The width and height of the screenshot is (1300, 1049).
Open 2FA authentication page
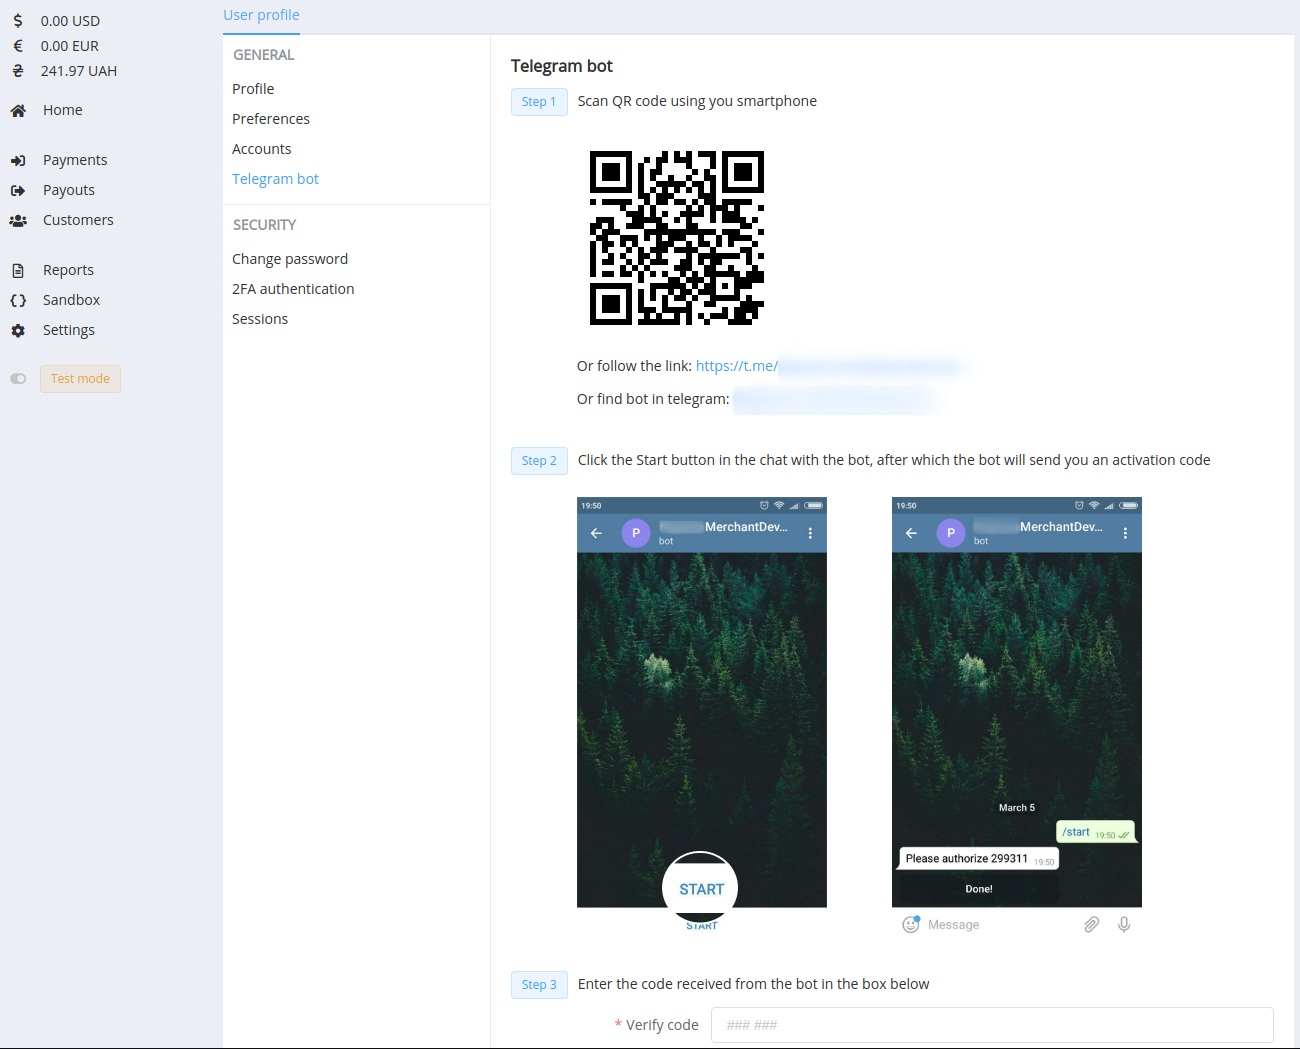[x=293, y=289]
